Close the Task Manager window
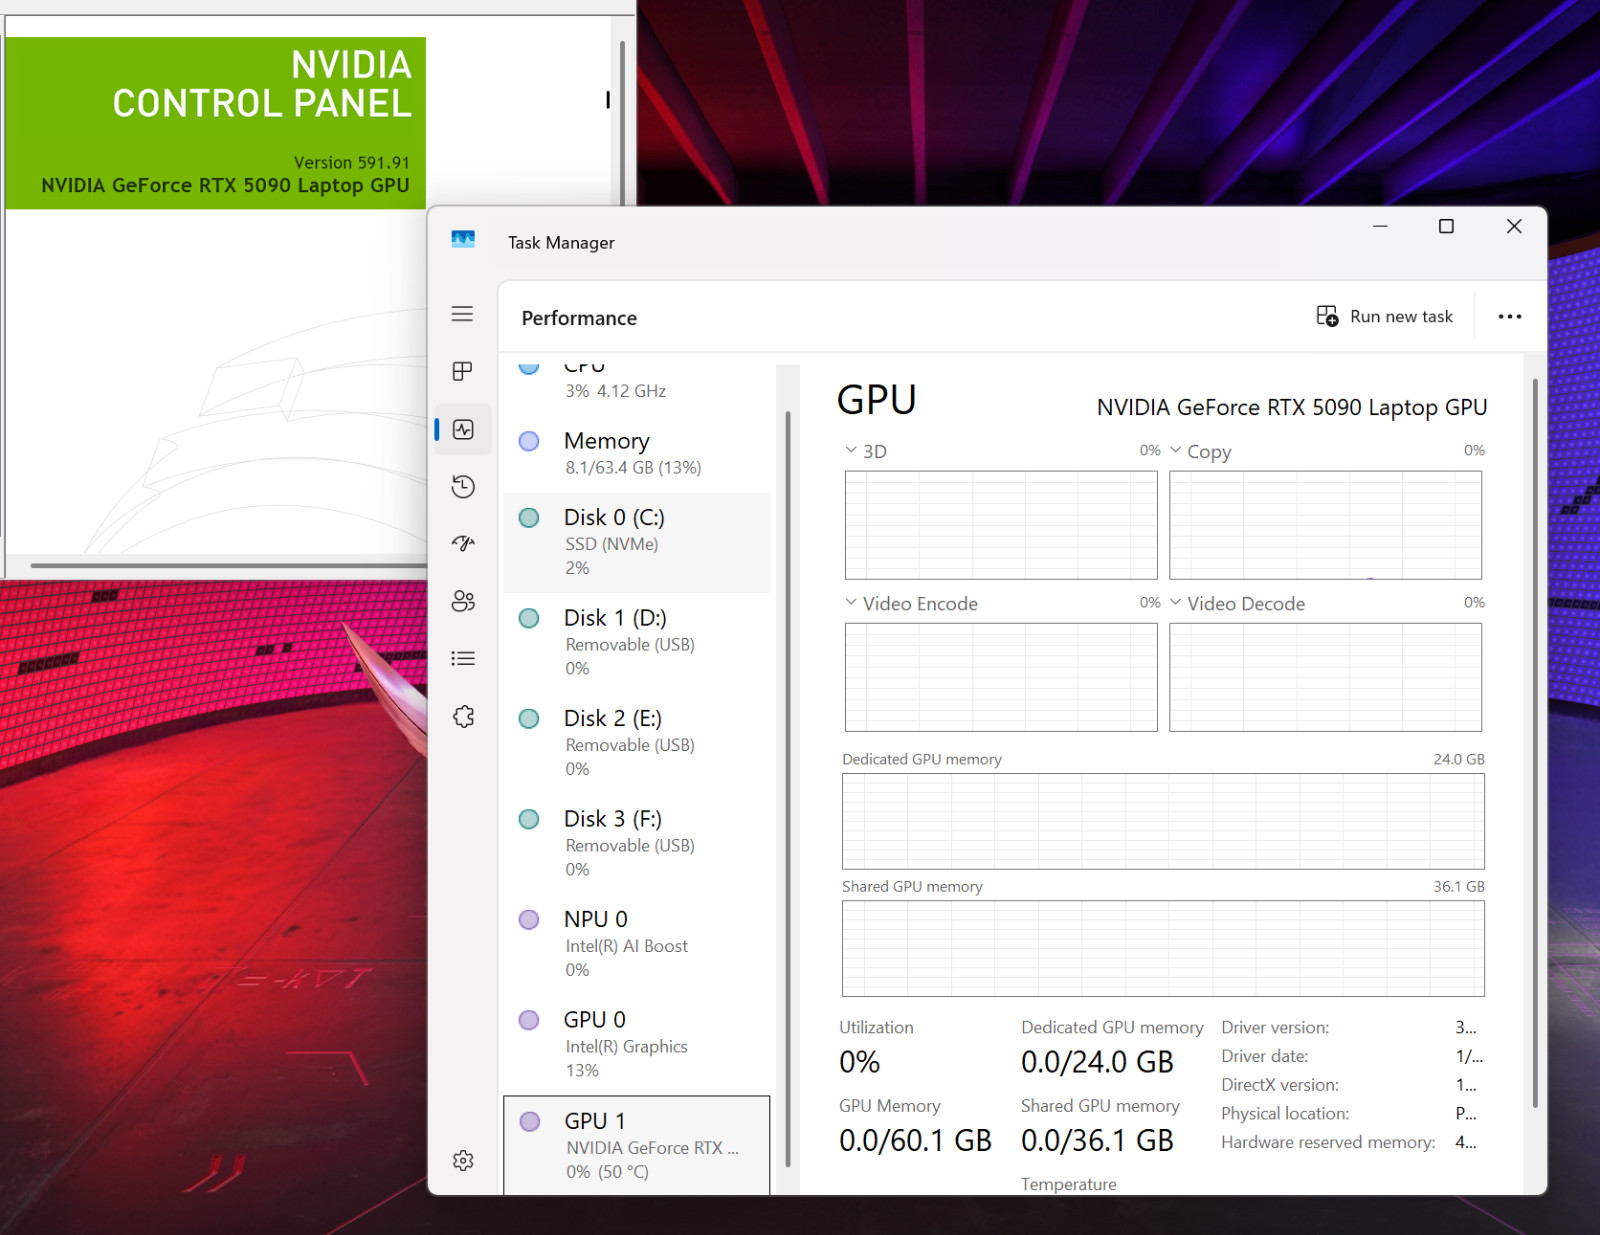The width and height of the screenshot is (1600, 1235). coord(1514,227)
